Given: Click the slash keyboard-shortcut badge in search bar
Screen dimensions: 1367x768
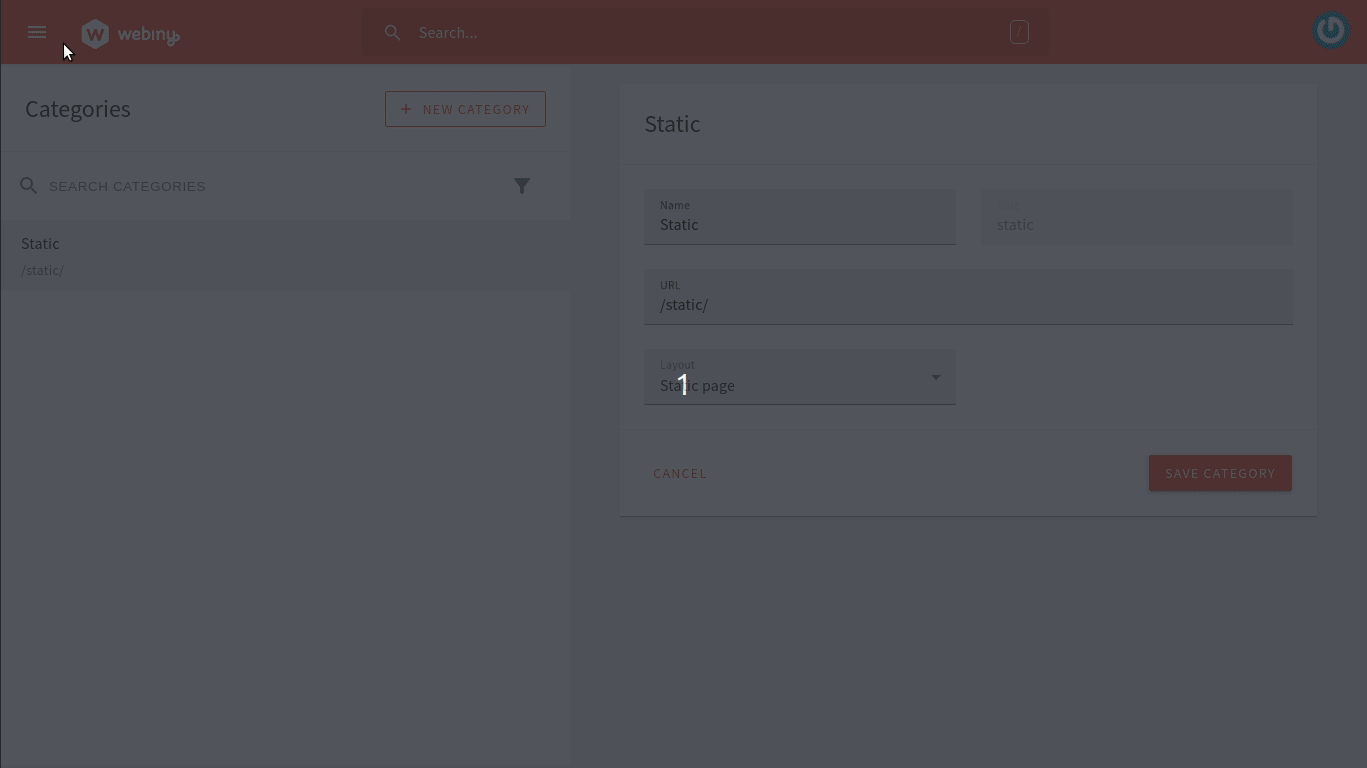Looking at the screenshot, I should 1019,32.
